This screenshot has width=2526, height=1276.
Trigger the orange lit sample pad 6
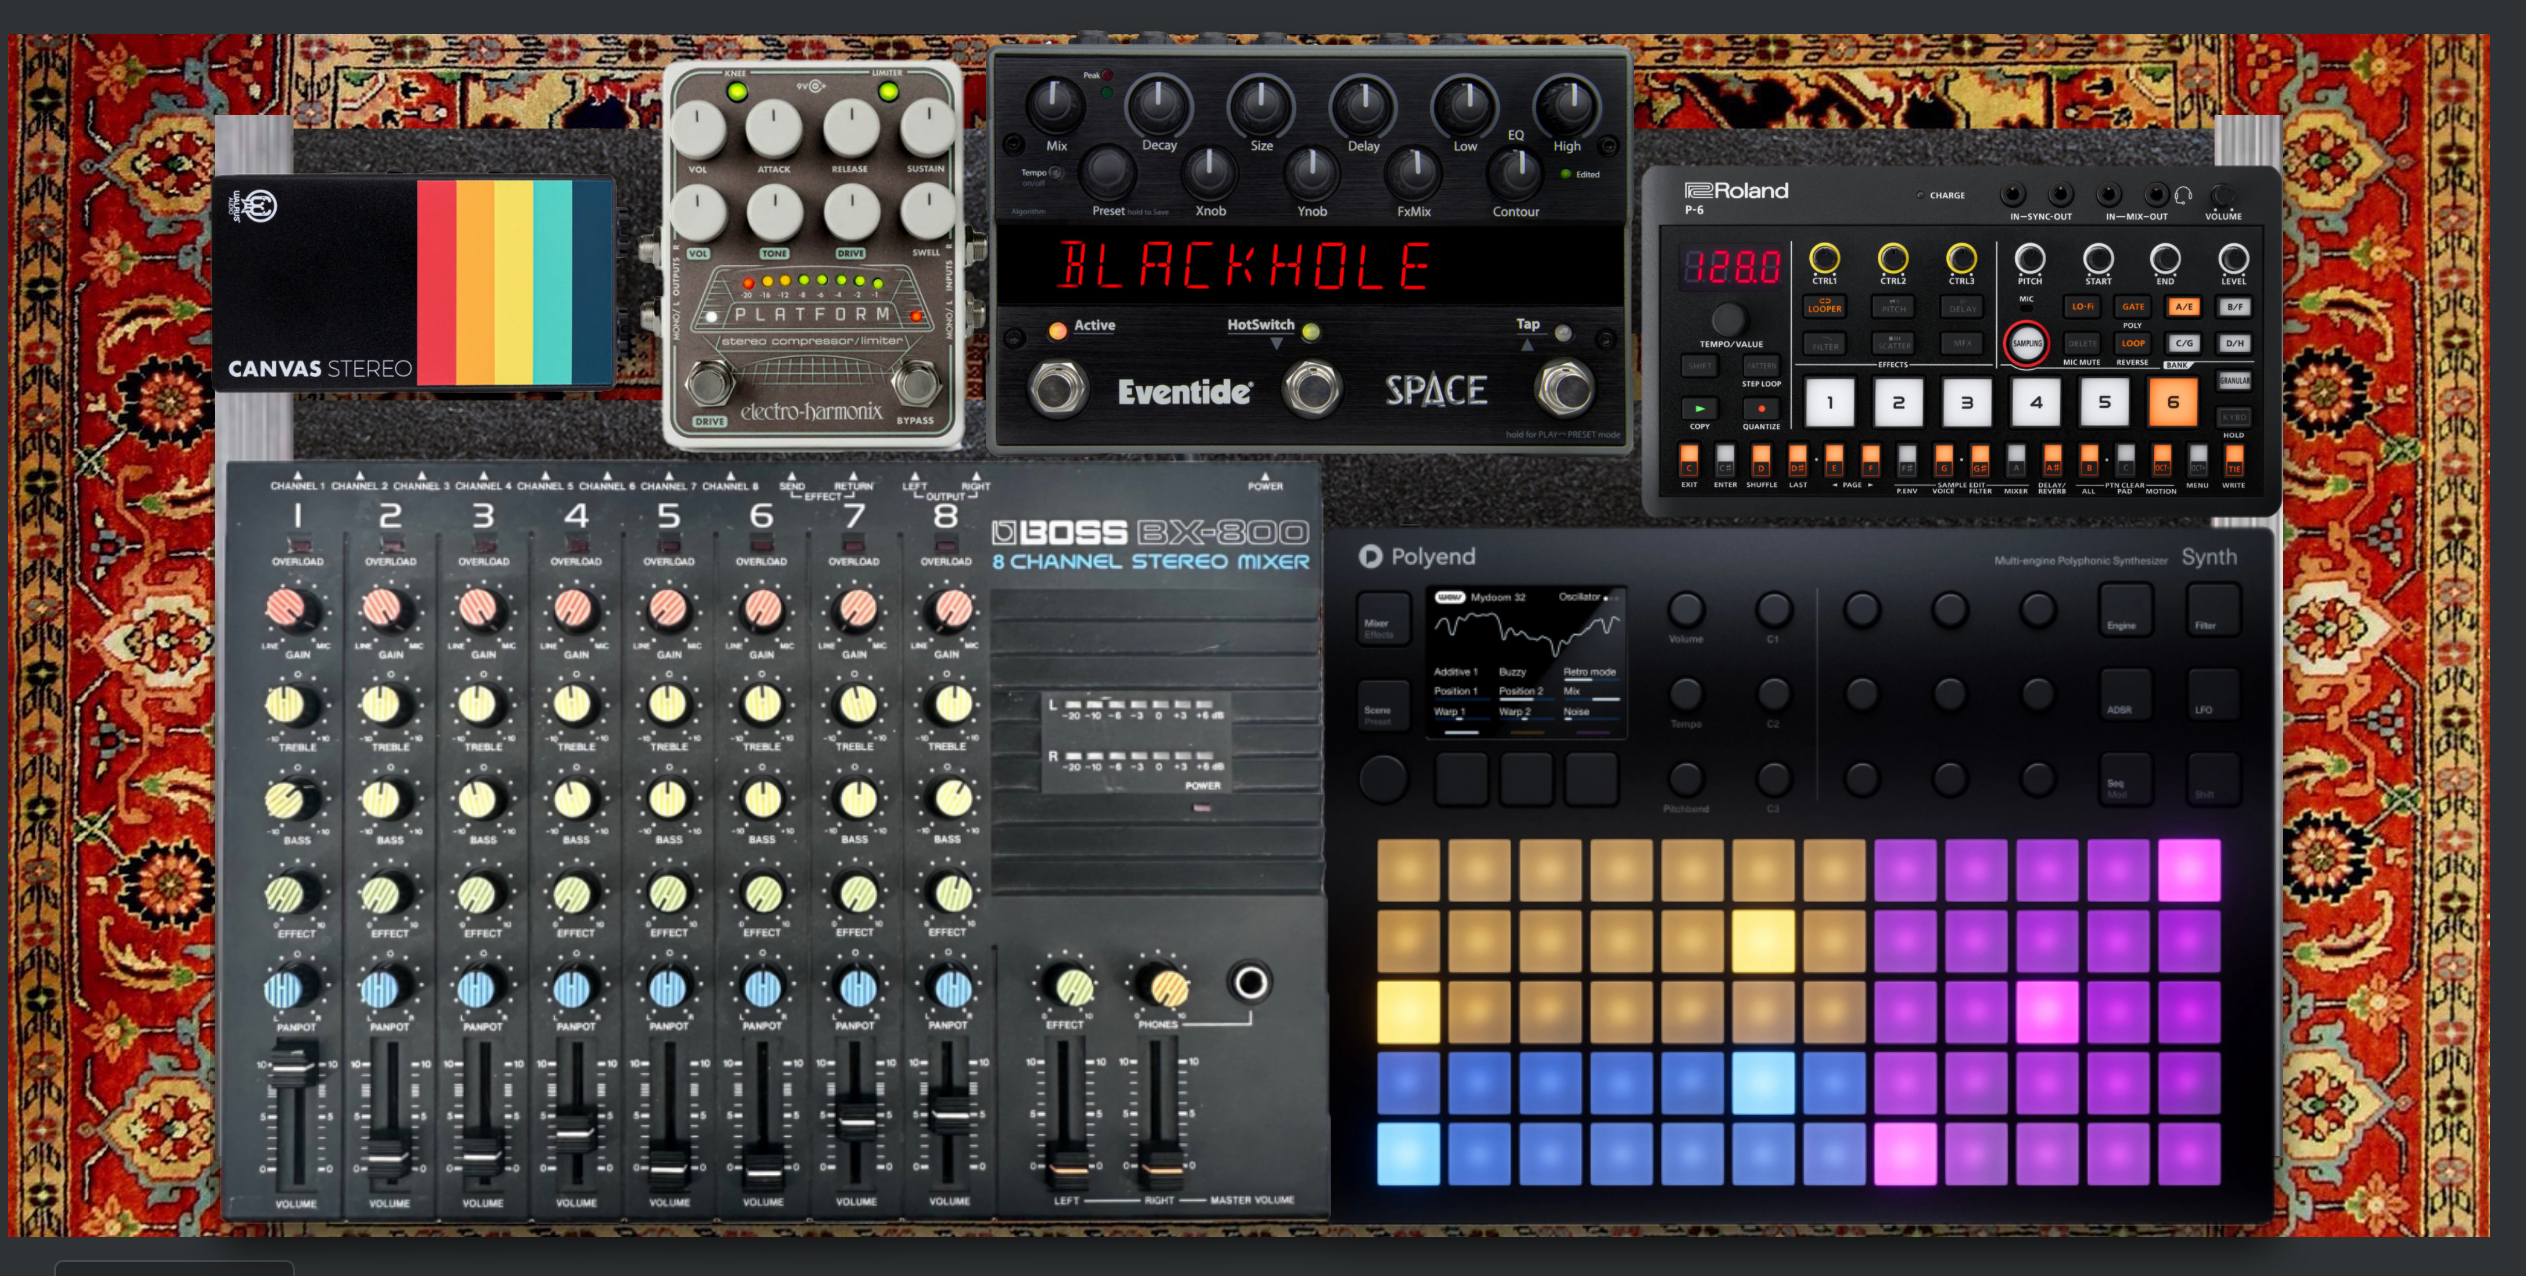tap(2172, 402)
